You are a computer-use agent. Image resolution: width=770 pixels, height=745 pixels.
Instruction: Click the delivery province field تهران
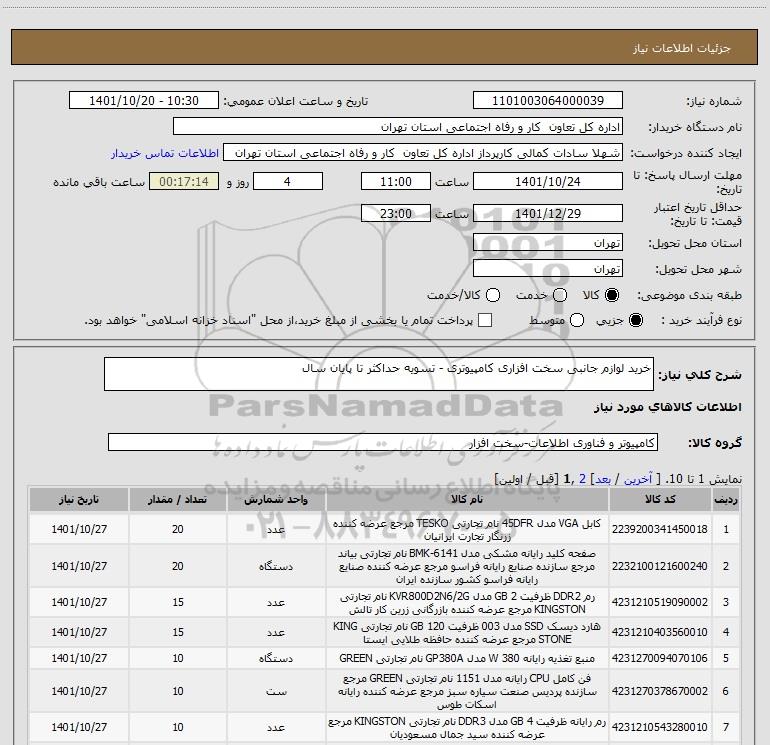click(548, 243)
